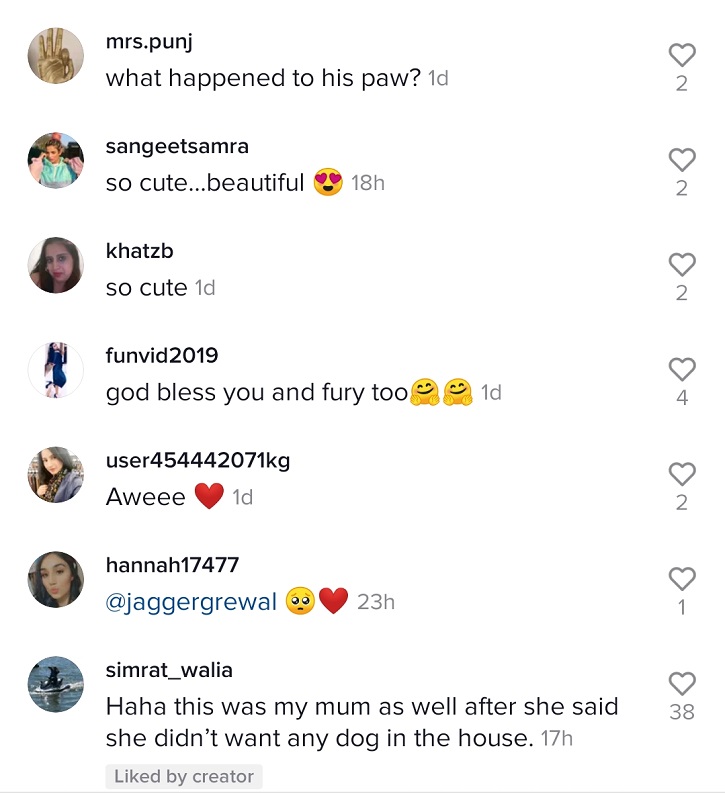Tap heart next to hannah17477's comment
The width and height of the screenshot is (725, 812).
pos(682,578)
